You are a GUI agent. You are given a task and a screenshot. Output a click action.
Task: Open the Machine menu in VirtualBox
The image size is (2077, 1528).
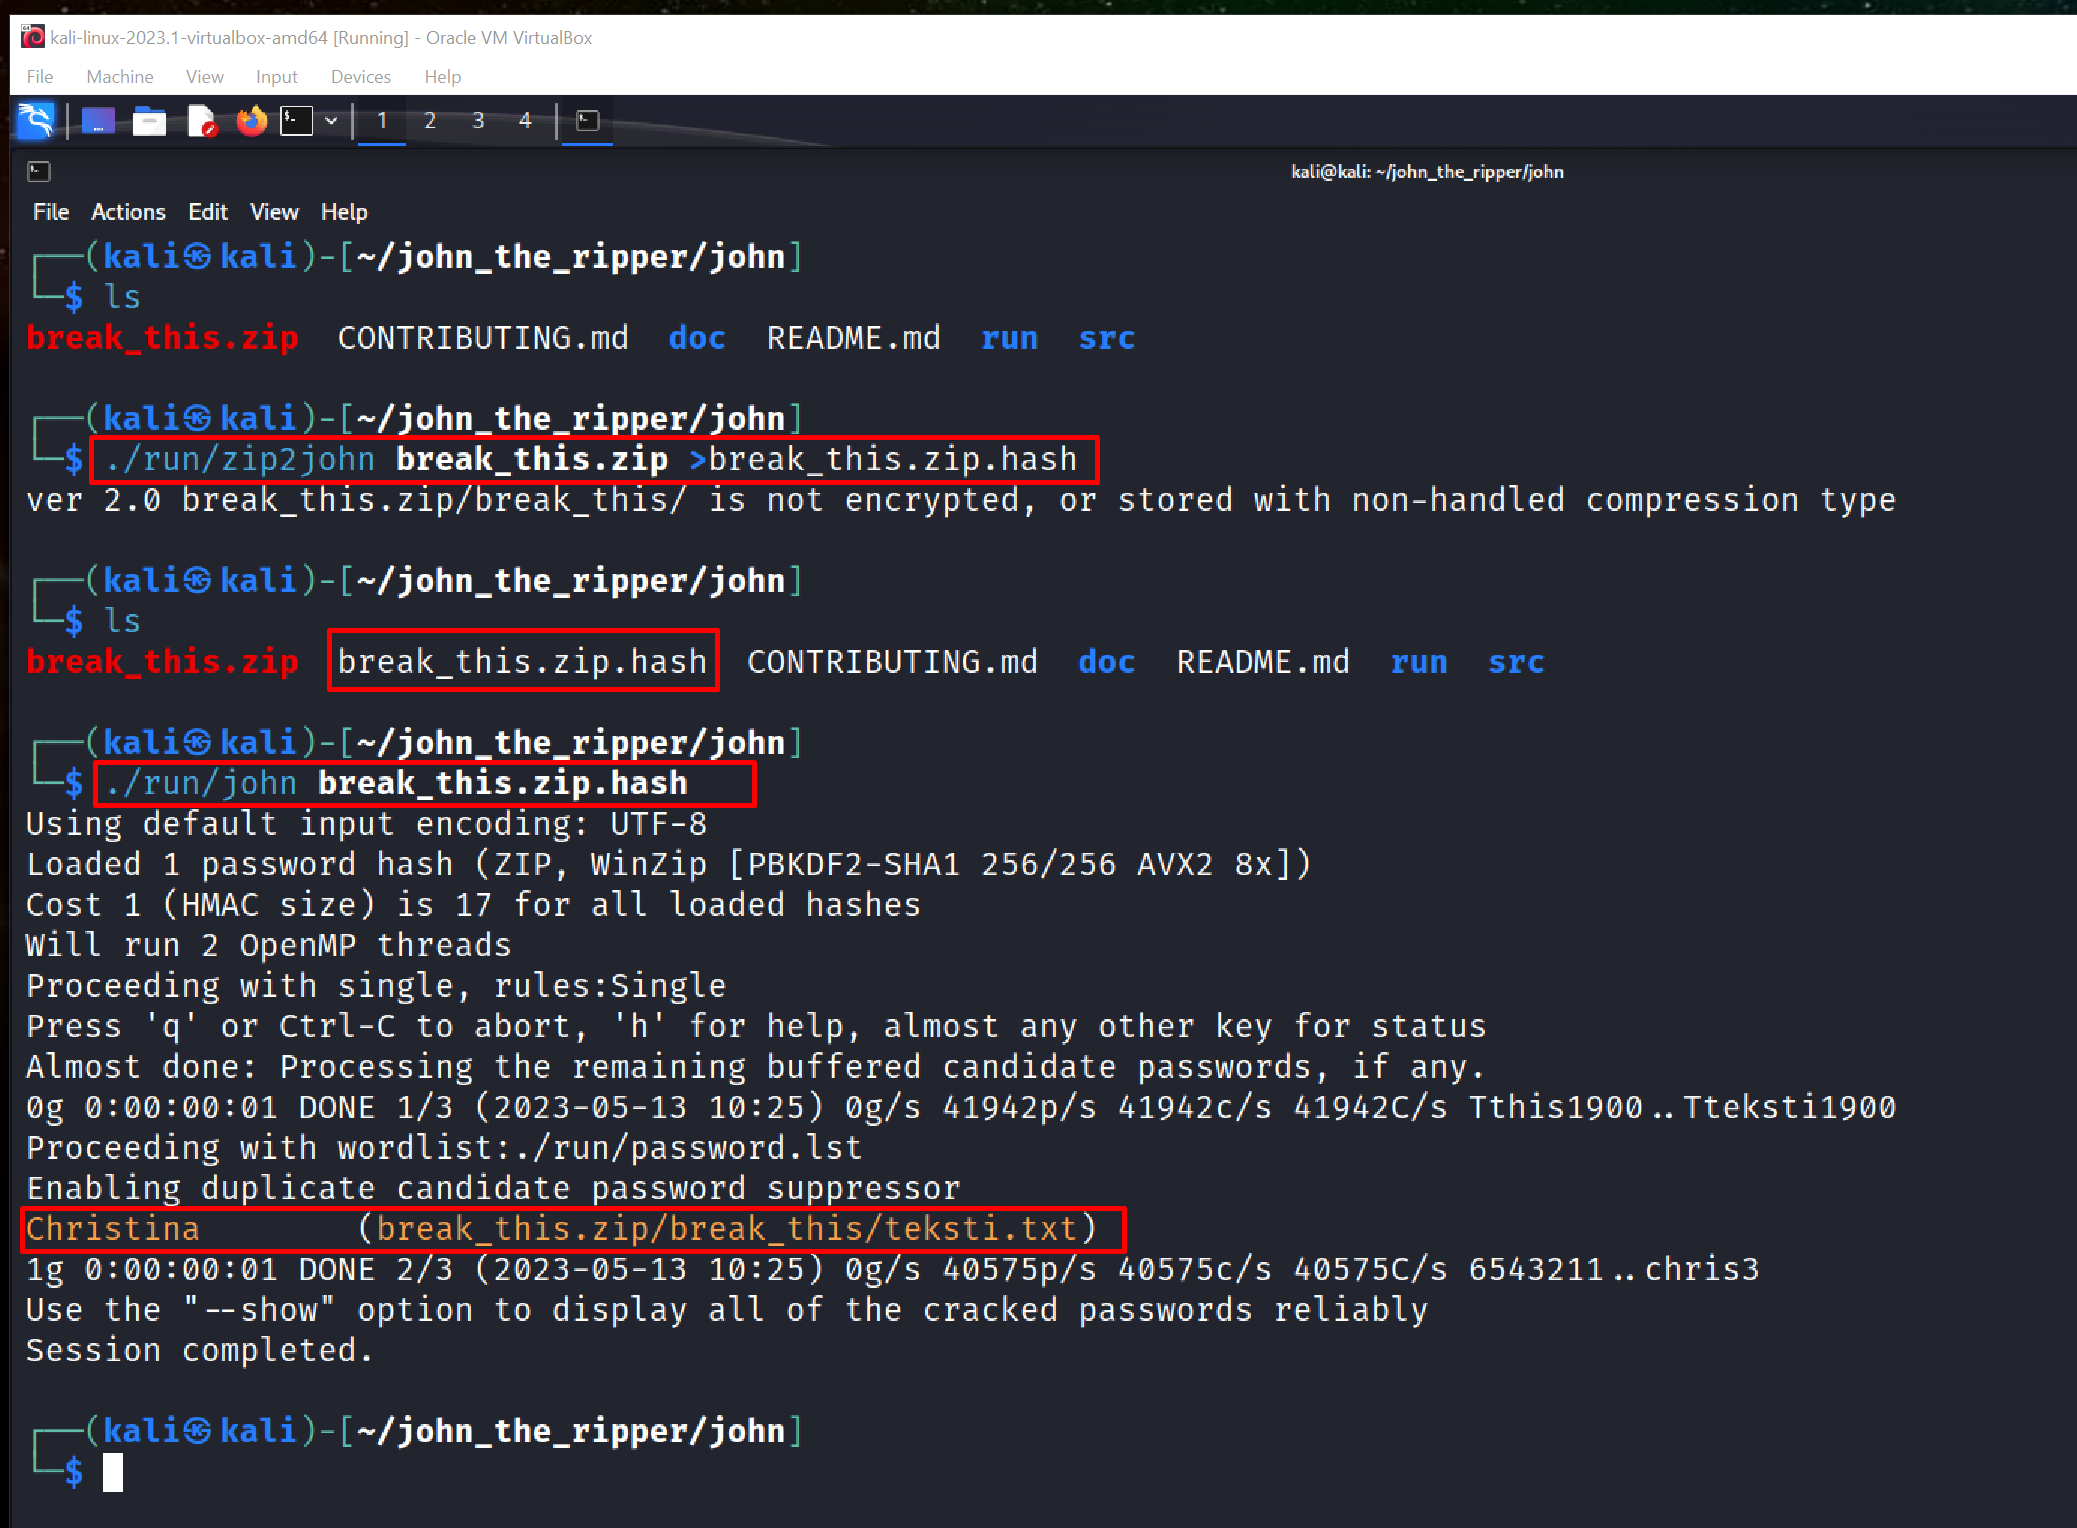coord(119,76)
